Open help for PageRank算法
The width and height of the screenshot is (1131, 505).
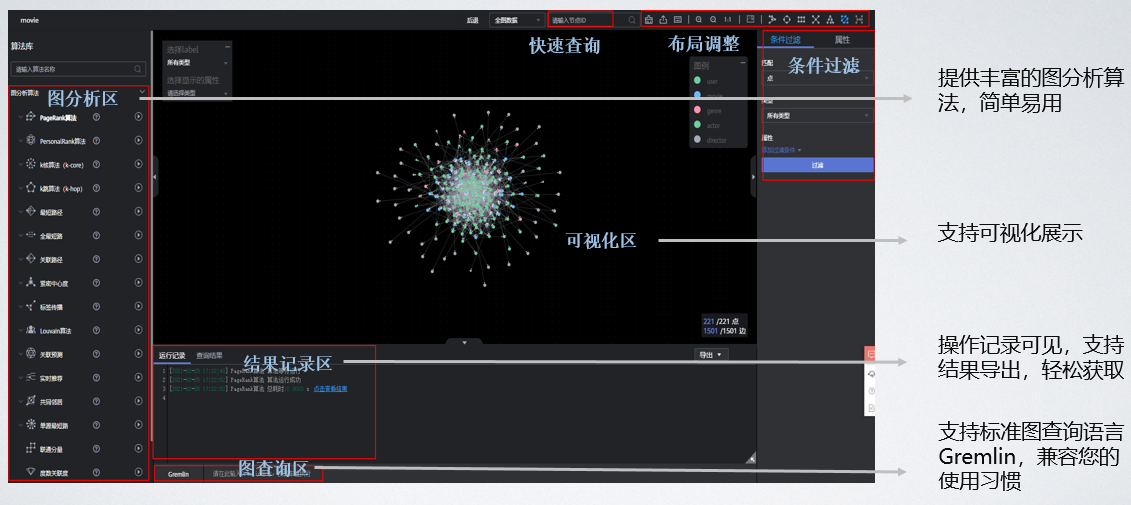[x=96, y=117]
